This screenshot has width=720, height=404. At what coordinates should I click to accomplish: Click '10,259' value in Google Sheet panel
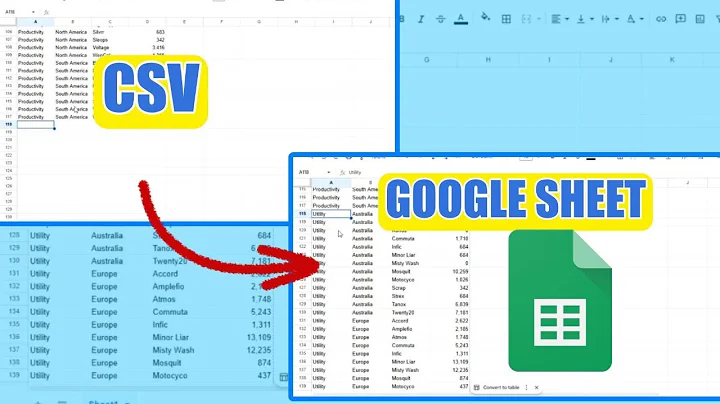[x=460, y=272]
